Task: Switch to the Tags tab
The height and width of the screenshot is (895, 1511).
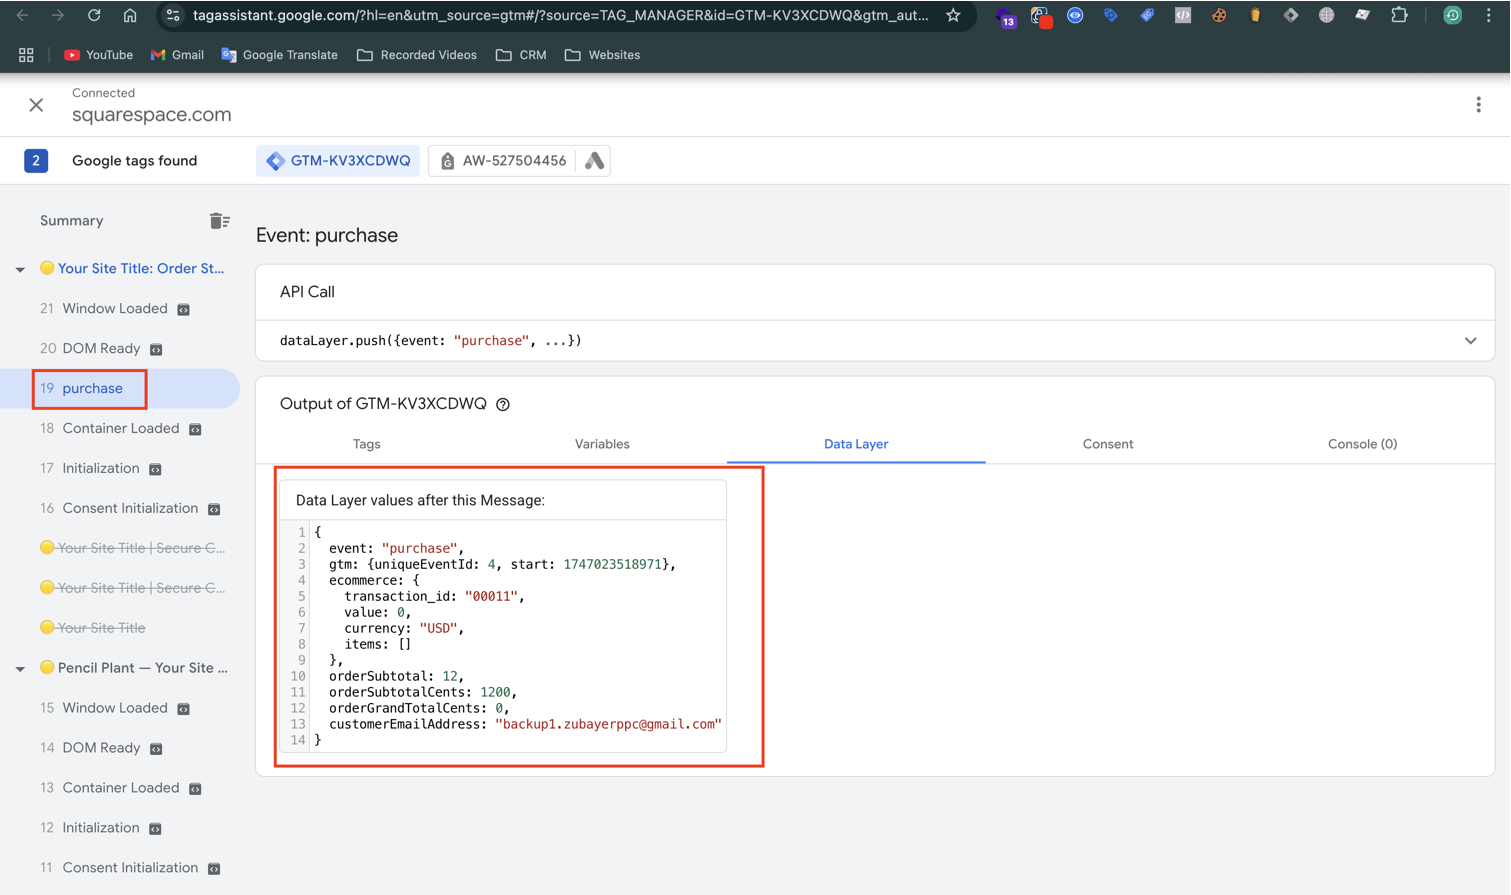Action: 366,444
